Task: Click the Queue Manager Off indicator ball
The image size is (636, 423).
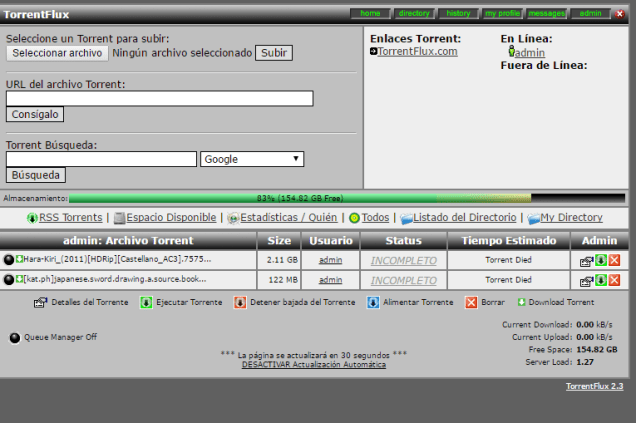Action: click(x=15, y=338)
